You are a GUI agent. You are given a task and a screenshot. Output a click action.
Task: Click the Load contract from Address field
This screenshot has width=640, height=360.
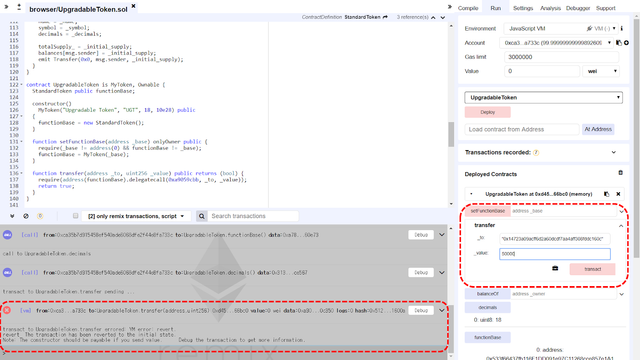click(522, 129)
